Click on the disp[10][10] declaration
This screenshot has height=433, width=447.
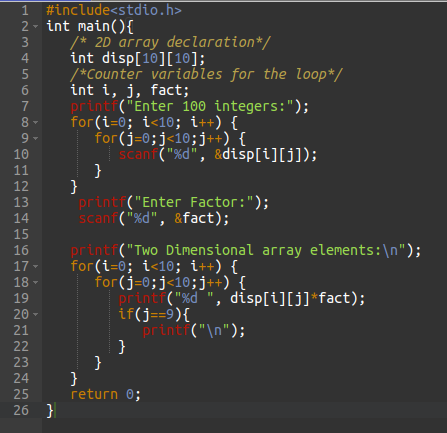point(153,58)
